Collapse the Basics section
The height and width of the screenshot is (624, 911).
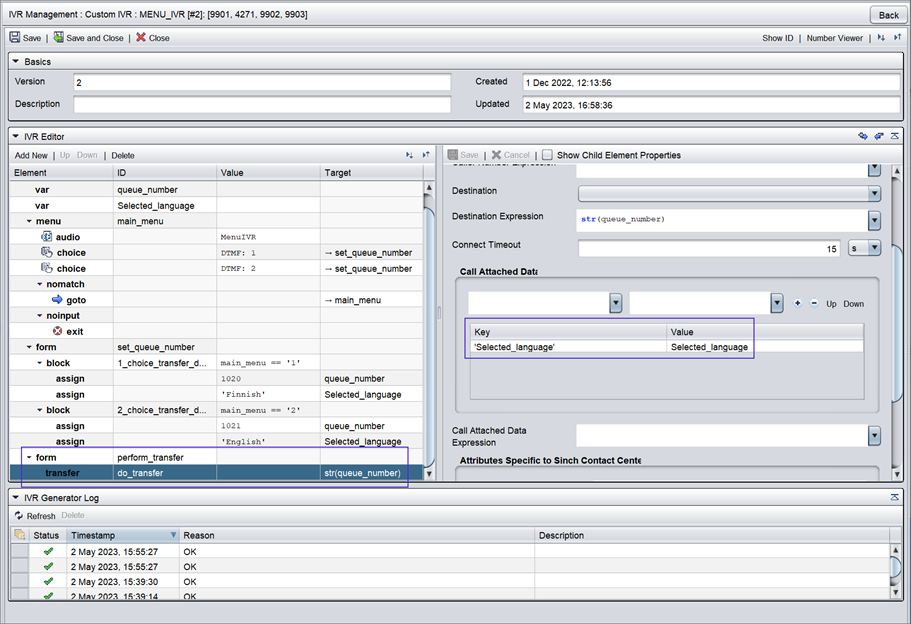(16, 62)
